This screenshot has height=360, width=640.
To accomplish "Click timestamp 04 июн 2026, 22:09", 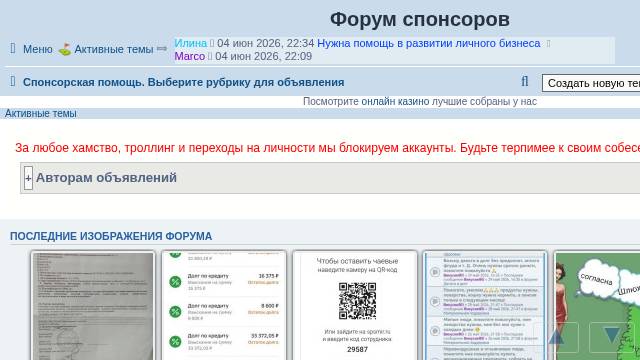I will tap(263, 56).
